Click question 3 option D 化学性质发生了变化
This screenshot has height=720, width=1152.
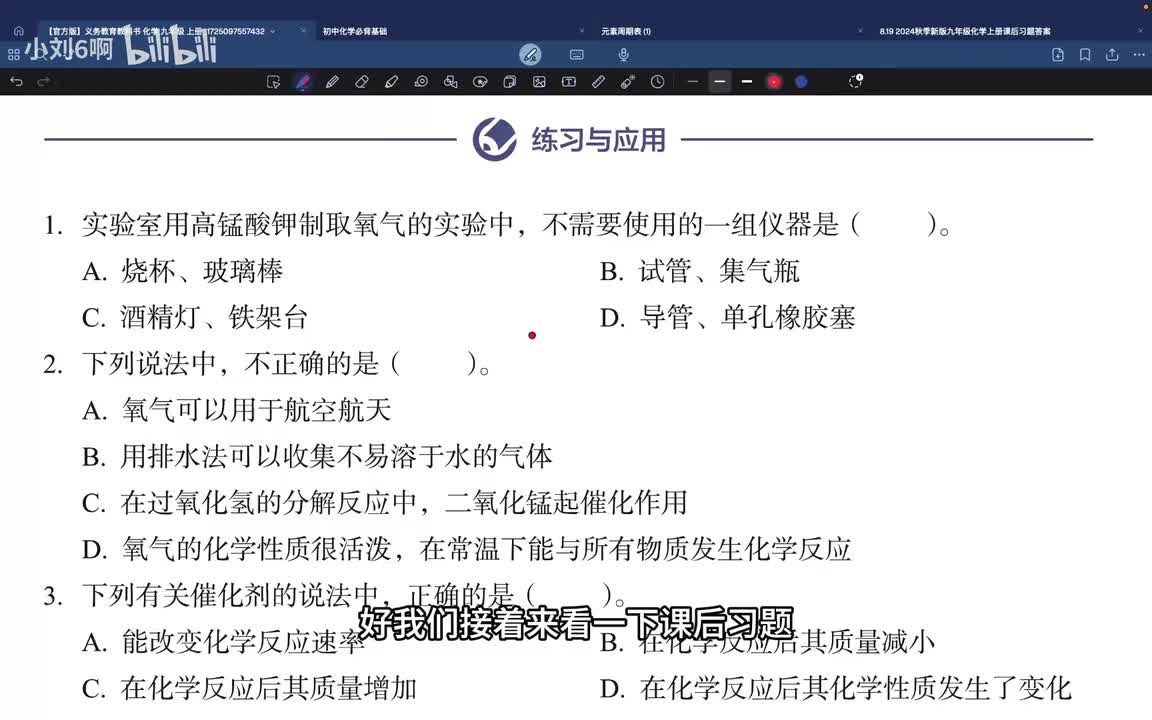coord(835,688)
